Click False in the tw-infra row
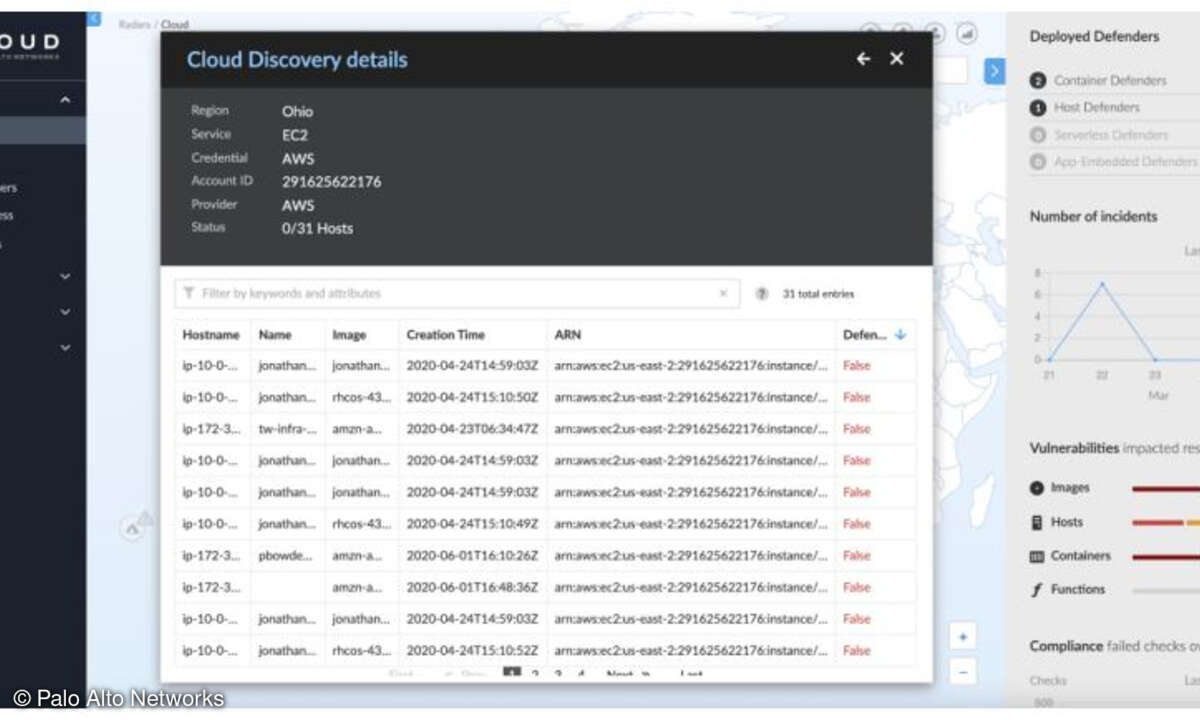The height and width of the screenshot is (720, 1200). (857, 428)
